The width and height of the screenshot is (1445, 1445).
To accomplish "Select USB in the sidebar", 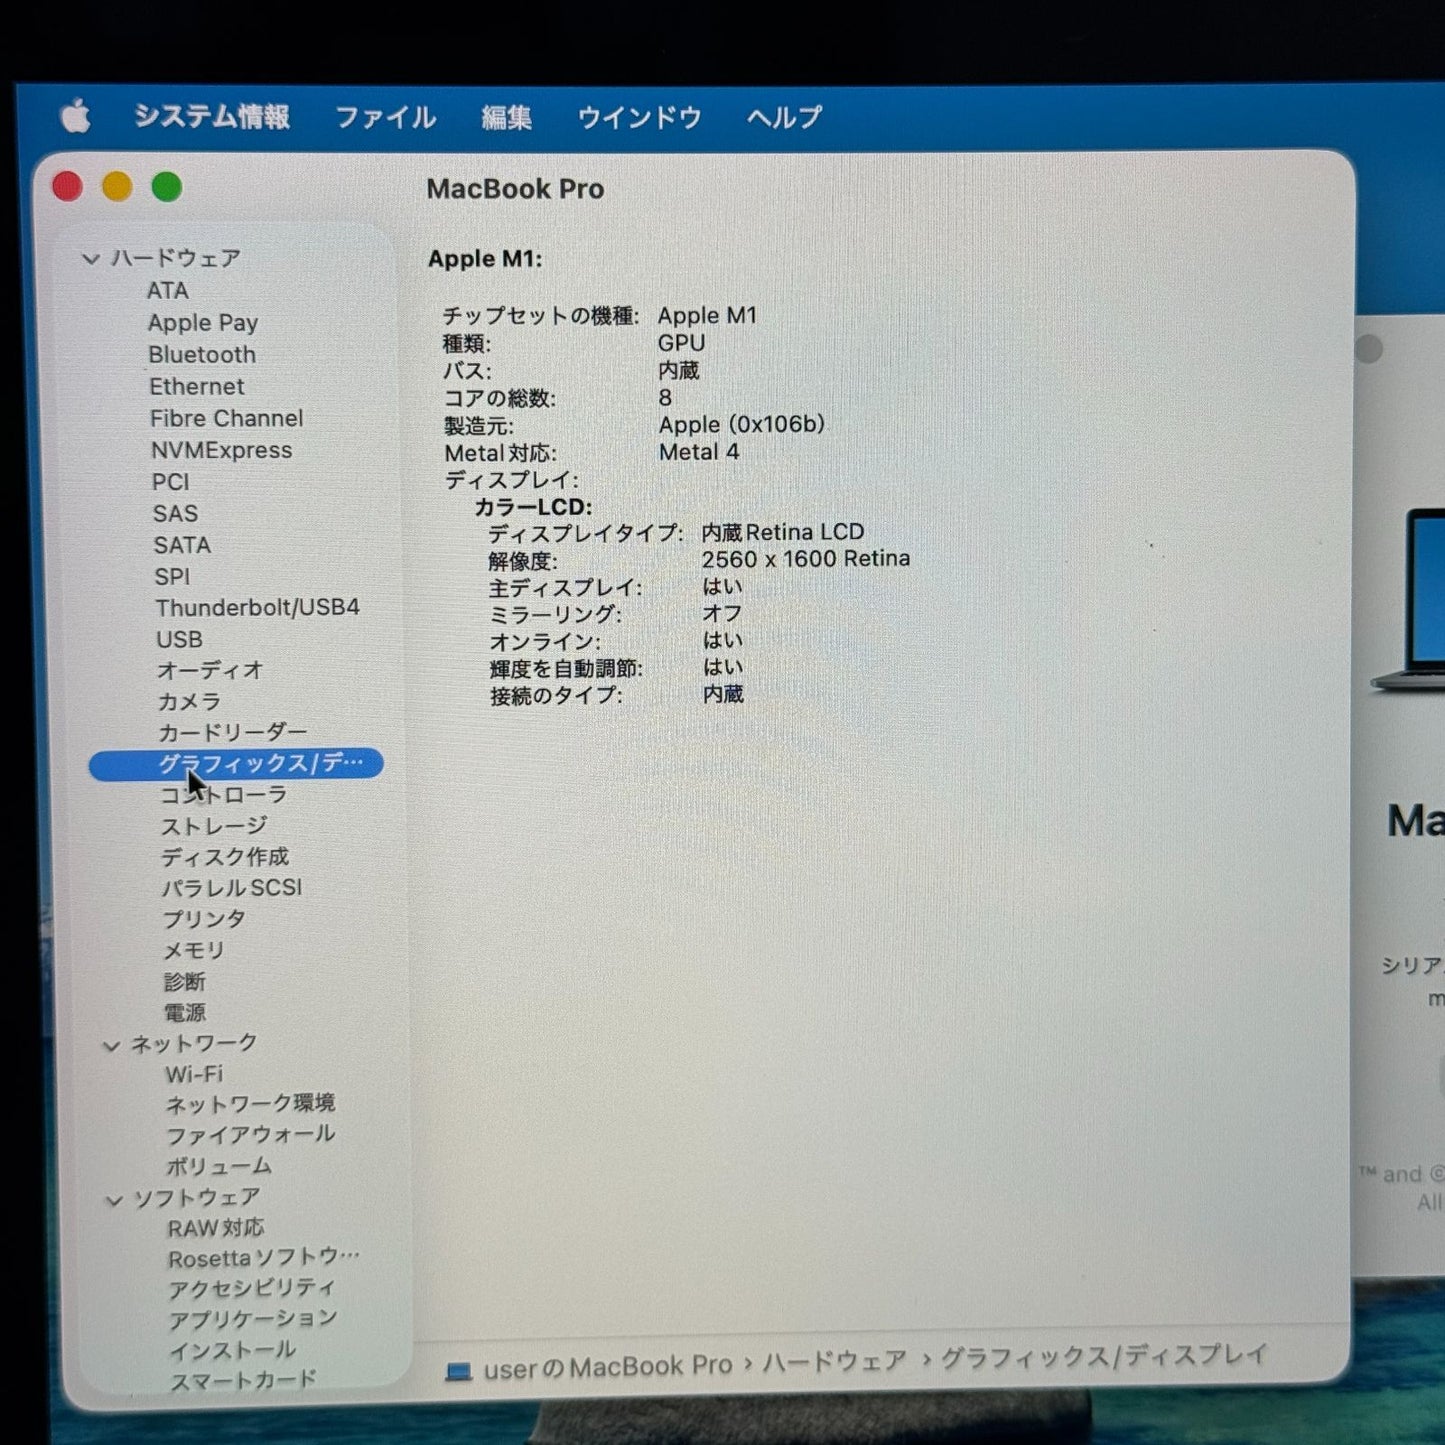I will tap(179, 640).
